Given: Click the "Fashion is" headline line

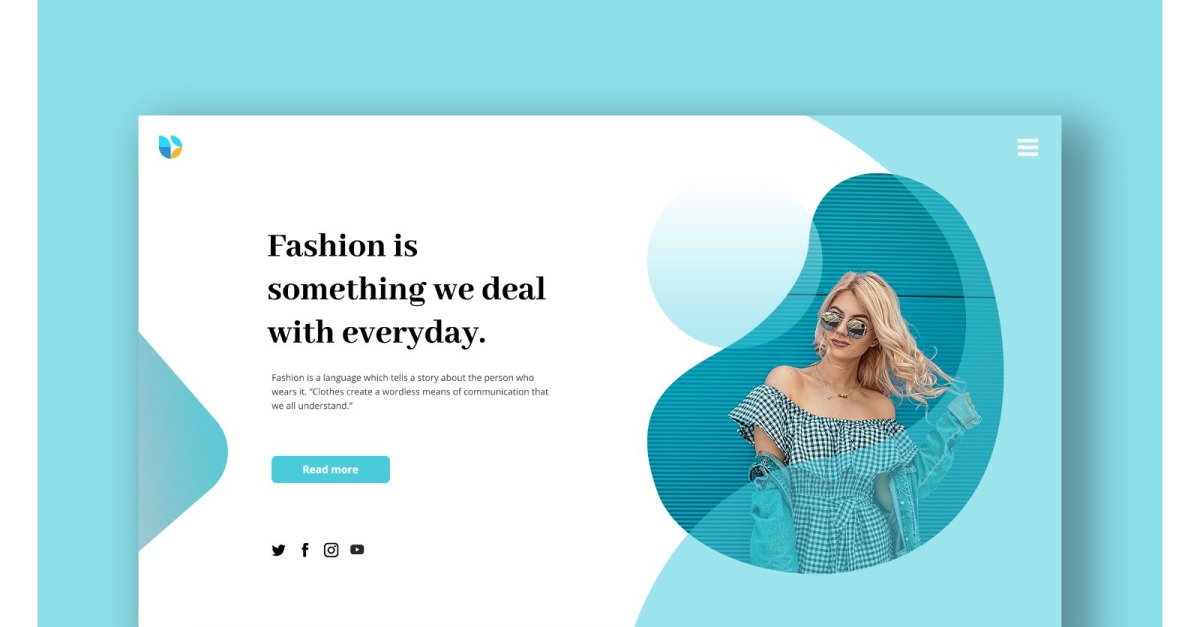Looking at the screenshot, I should point(342,245).
